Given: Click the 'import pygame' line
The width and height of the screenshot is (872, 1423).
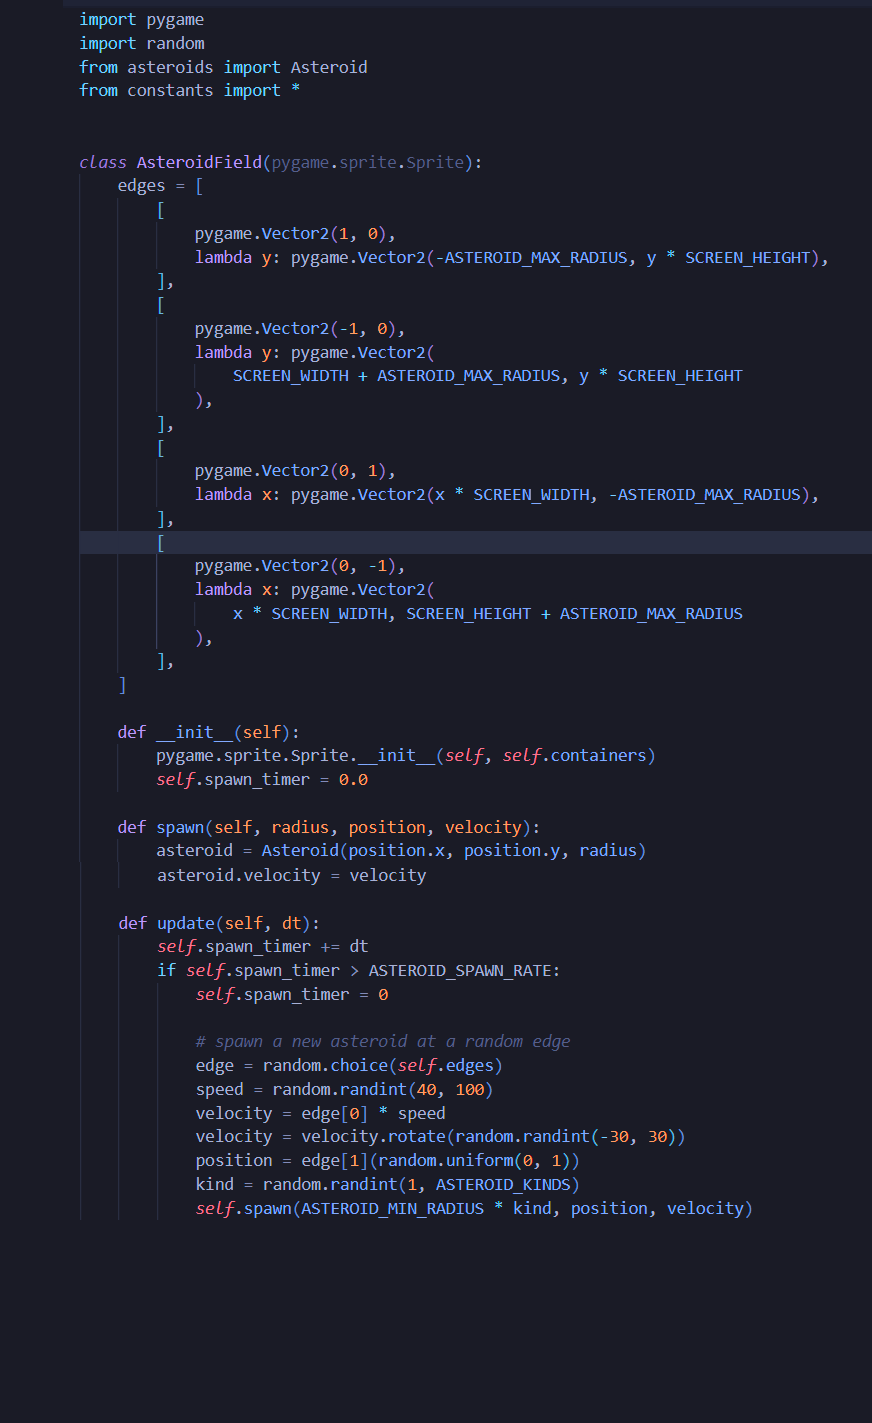Looking at the screenshot, I should [142, 20].
